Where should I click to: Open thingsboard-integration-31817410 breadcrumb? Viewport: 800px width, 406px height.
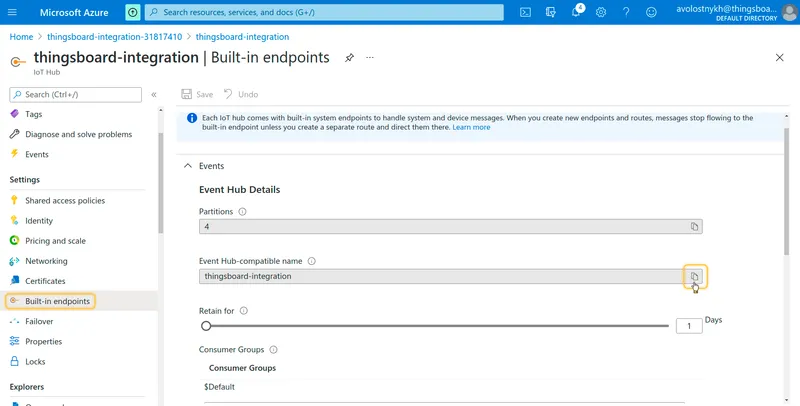click(x=114, y=37)
